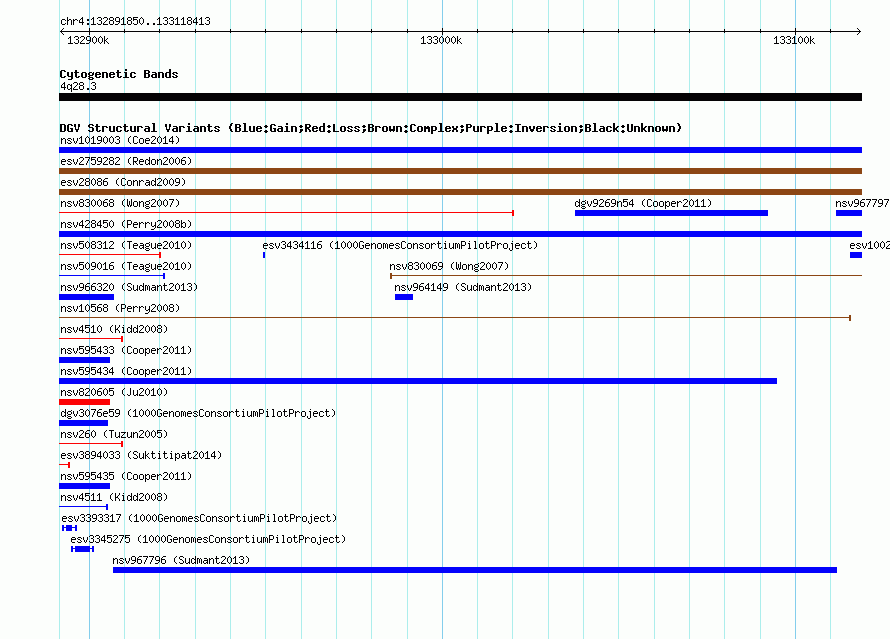Click the nsv595433 (Cooper2011) blue bar

click(x=85, y=360)
